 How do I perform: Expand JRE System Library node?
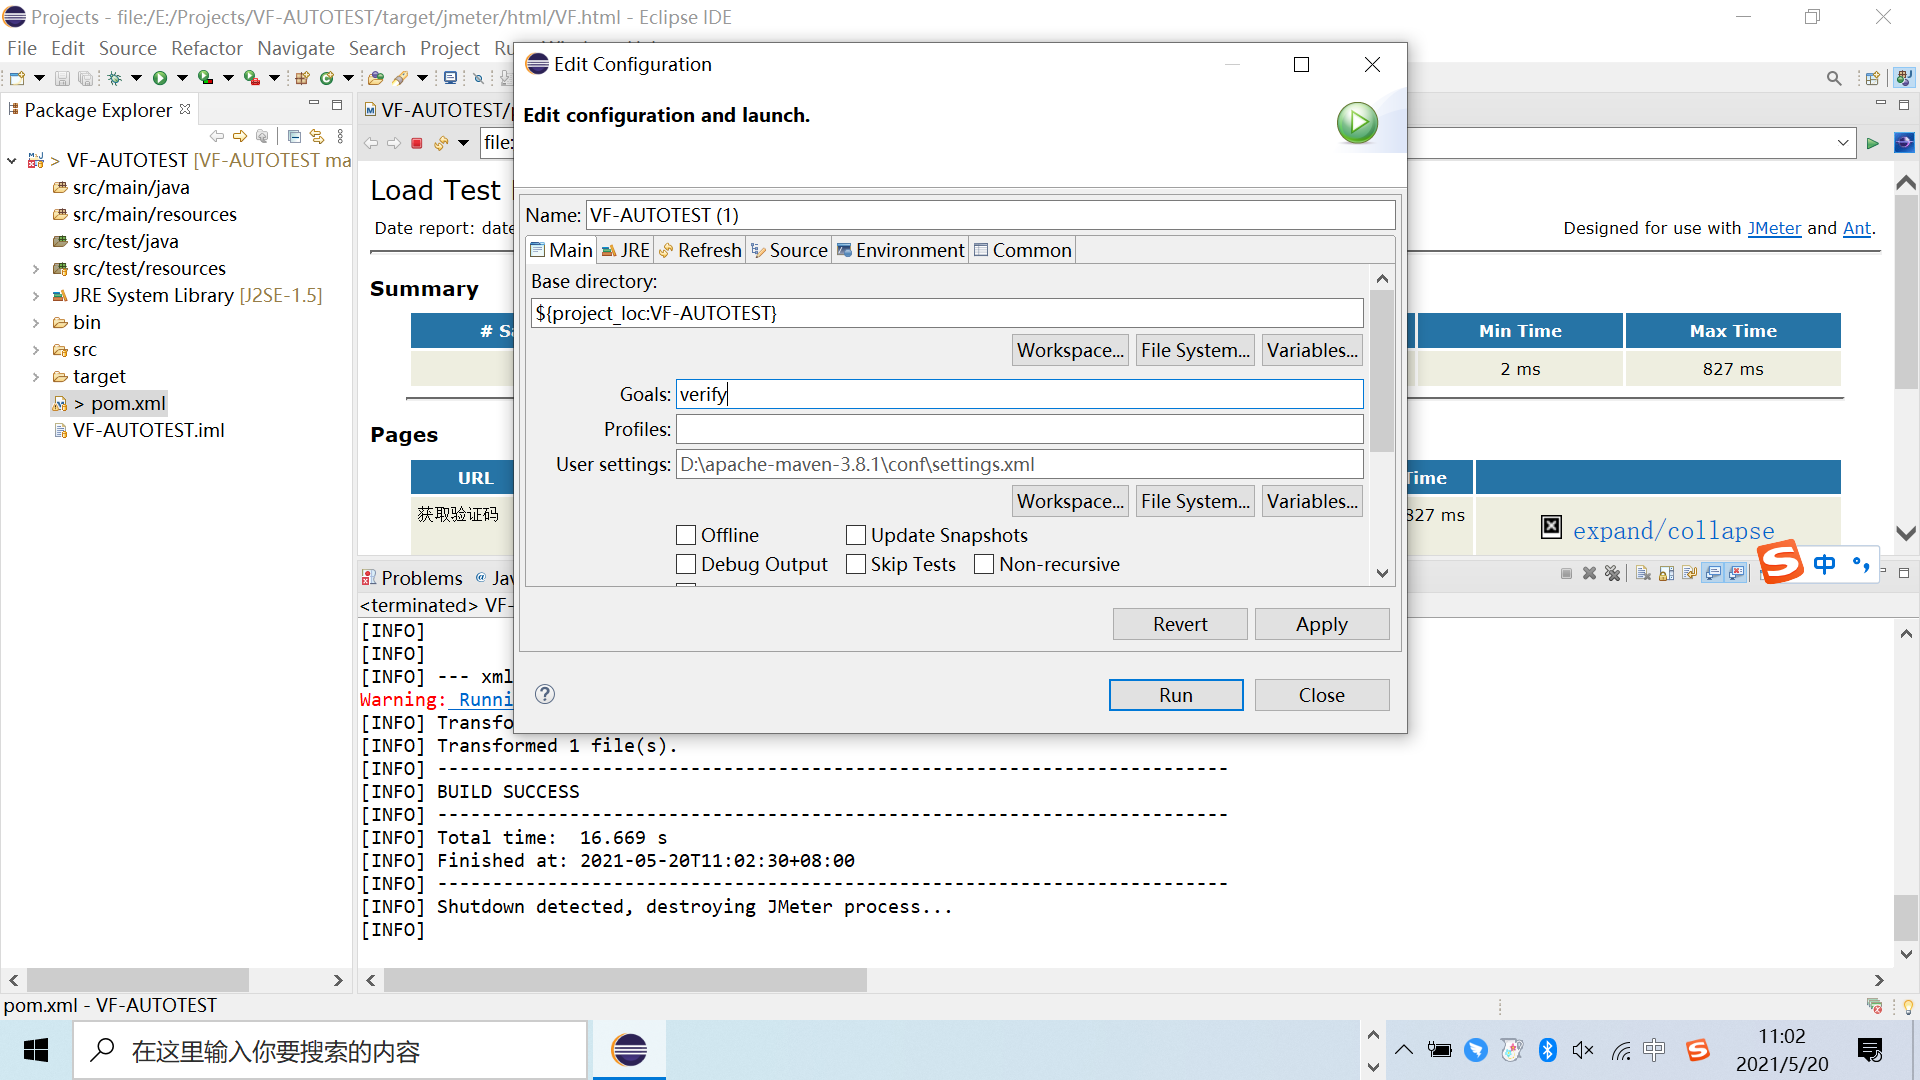click(36, 296)
